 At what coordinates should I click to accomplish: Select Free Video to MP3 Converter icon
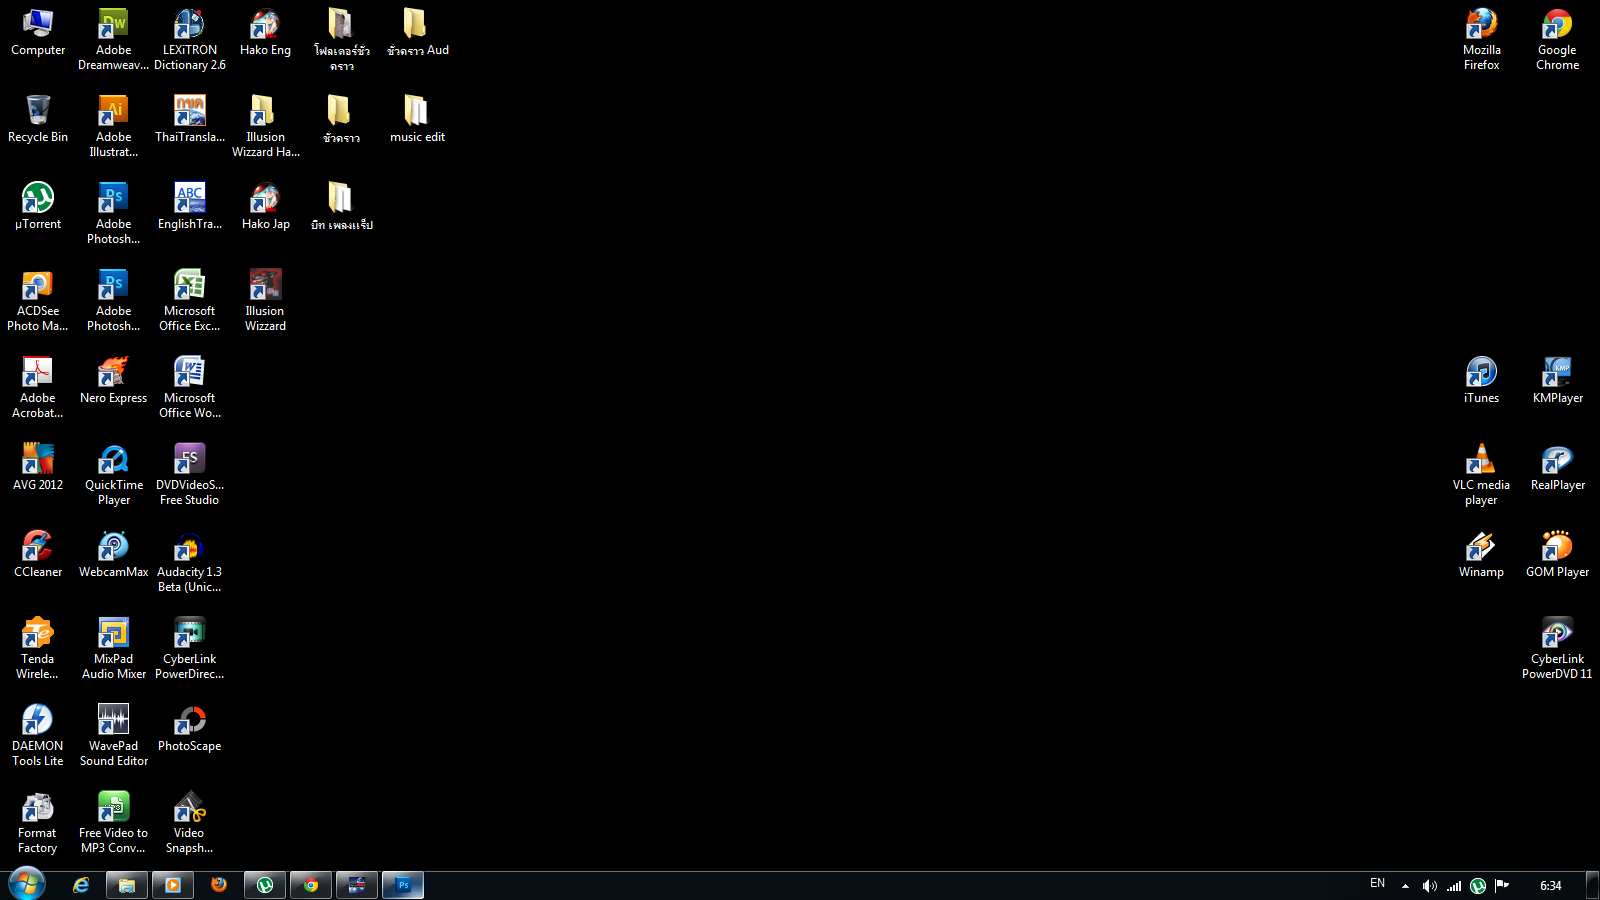pos(114,822)
